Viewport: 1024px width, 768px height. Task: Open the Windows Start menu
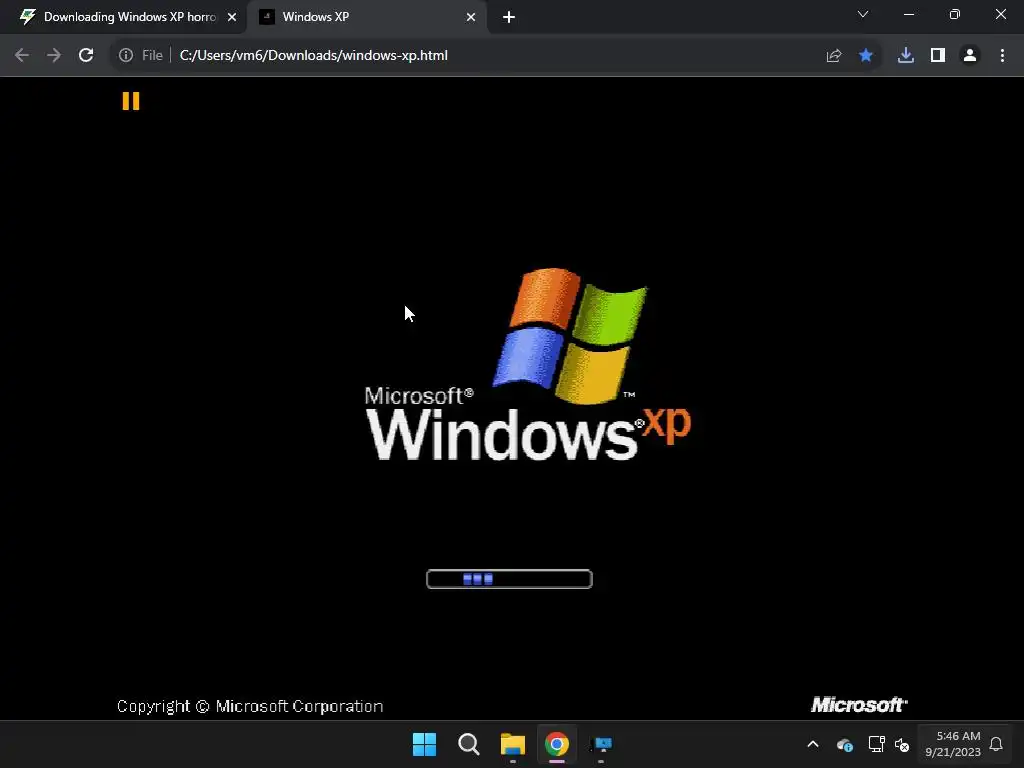[x=424, y=744]
